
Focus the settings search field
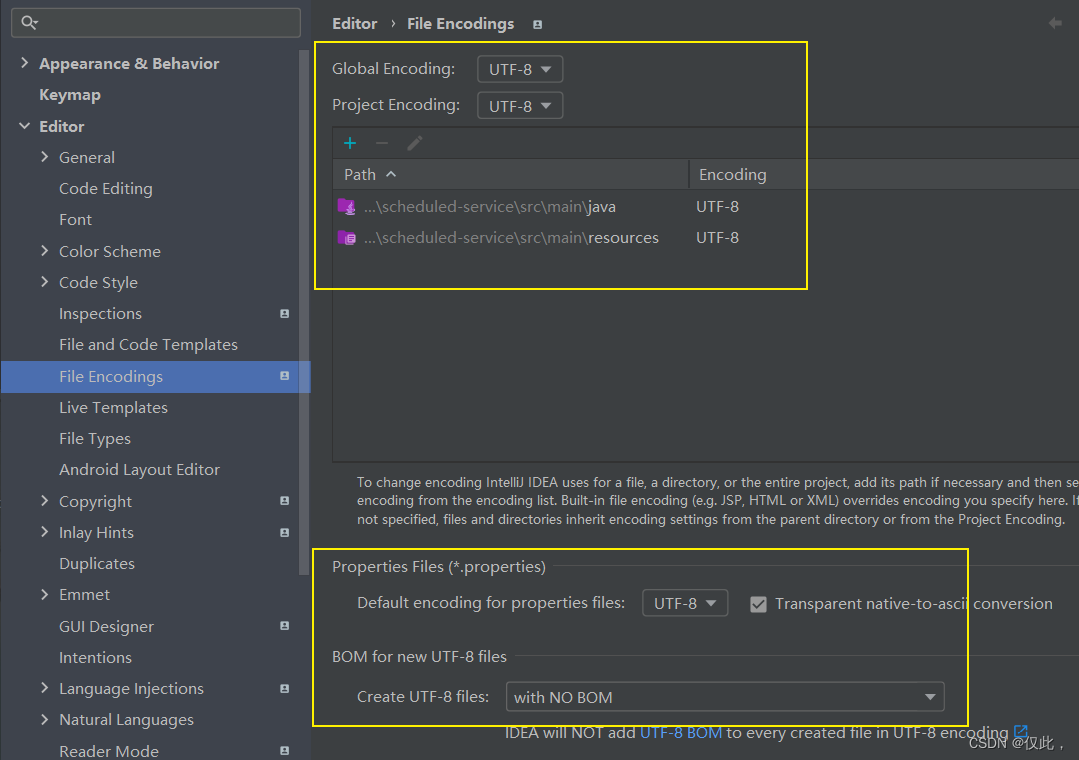(156, 23)
